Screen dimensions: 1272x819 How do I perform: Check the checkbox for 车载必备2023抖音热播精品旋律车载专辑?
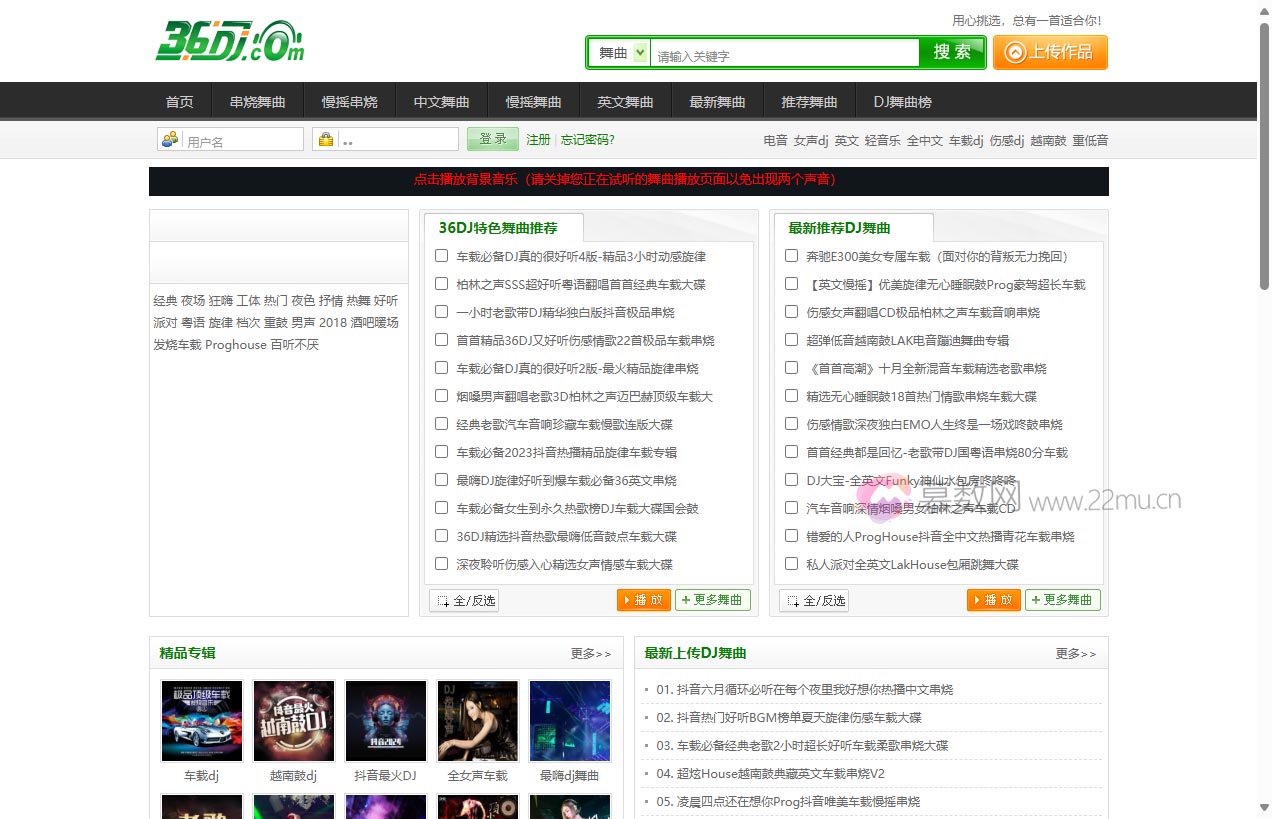click(441, 452)
